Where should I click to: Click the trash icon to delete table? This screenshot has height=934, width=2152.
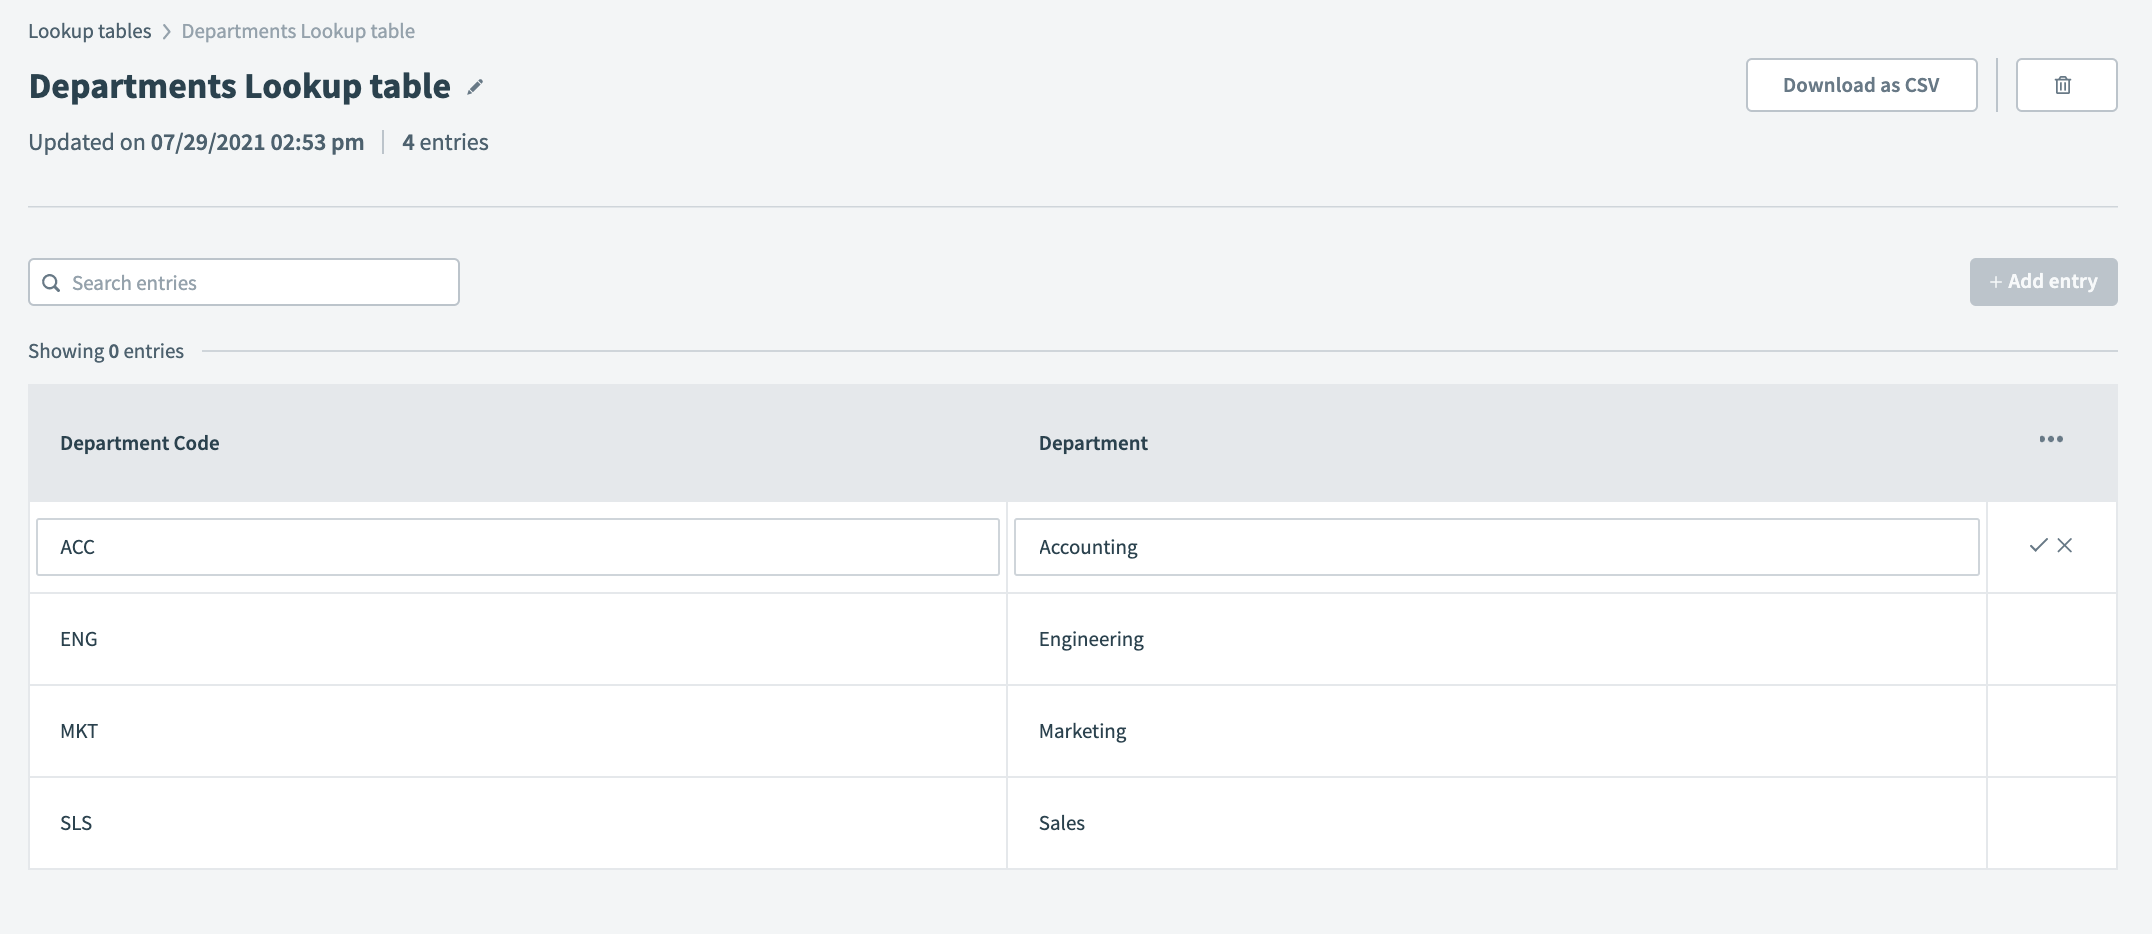pyautogui.click(x=2065, y=85)
